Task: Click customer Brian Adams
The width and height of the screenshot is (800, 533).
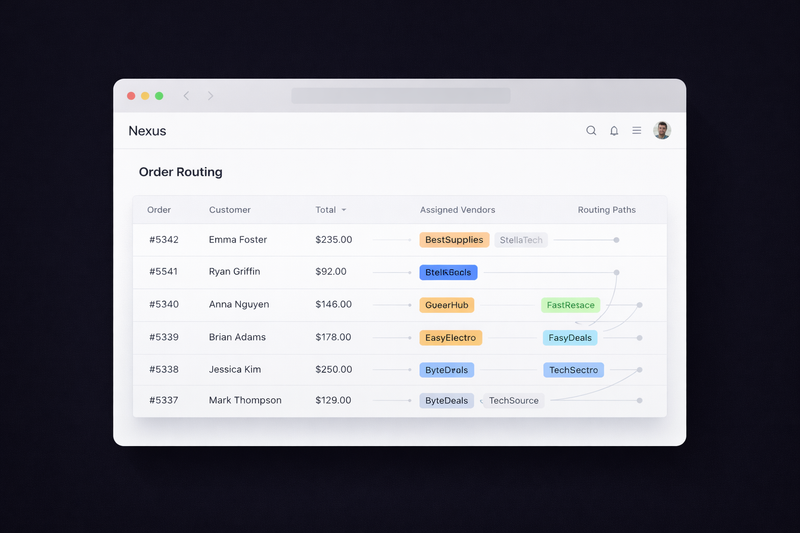Action: 237,337
